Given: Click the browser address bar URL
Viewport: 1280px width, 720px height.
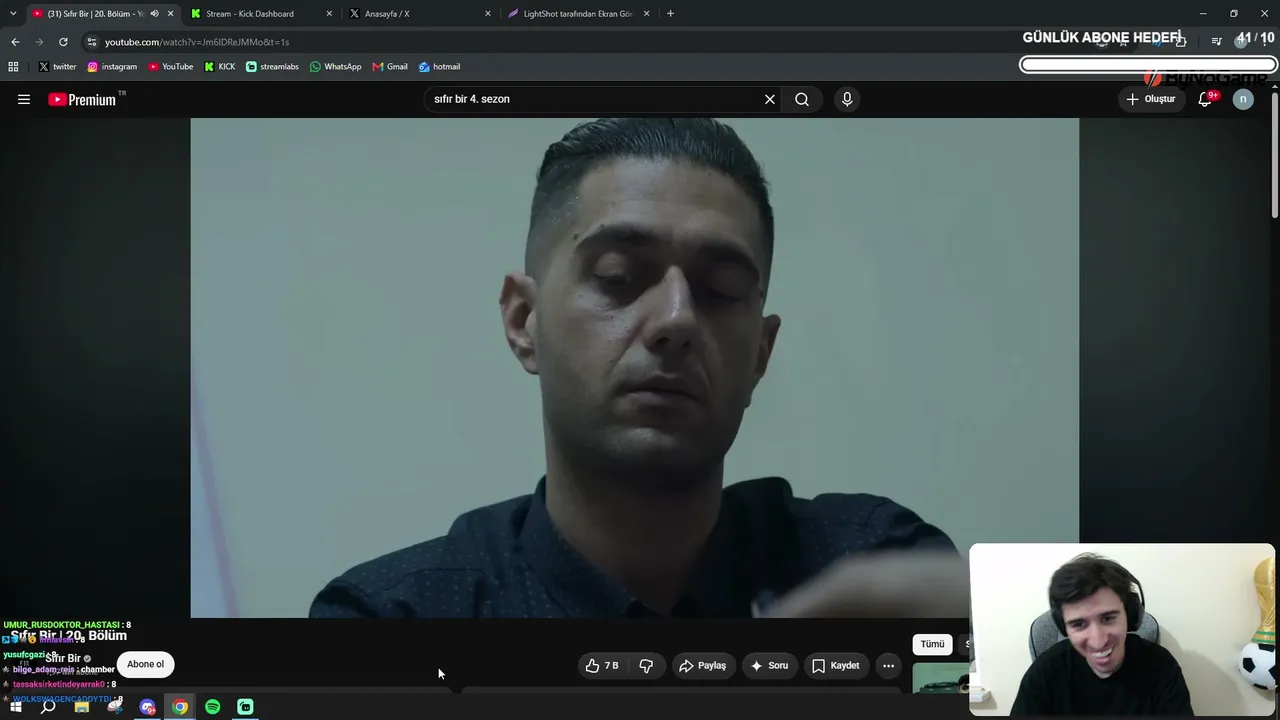Looking at the screenshot, I should coord(197,42).
